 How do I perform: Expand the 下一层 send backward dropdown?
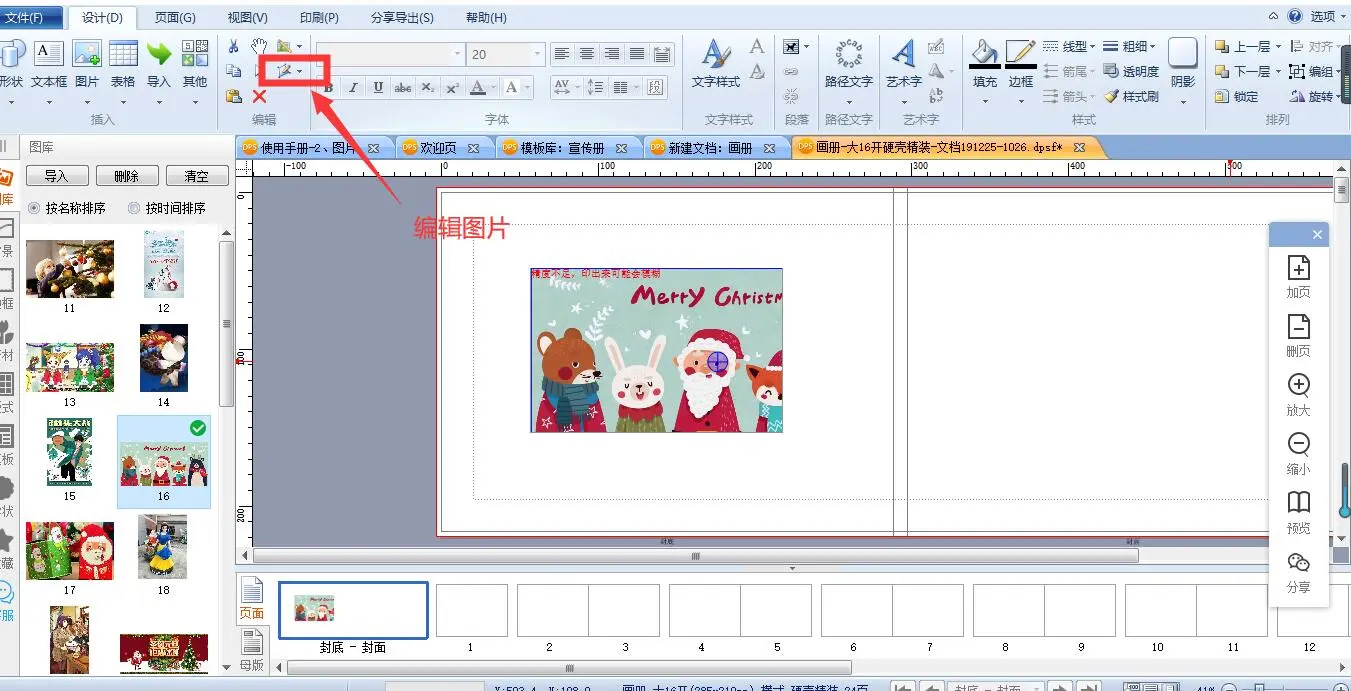tap(1276, 71)
